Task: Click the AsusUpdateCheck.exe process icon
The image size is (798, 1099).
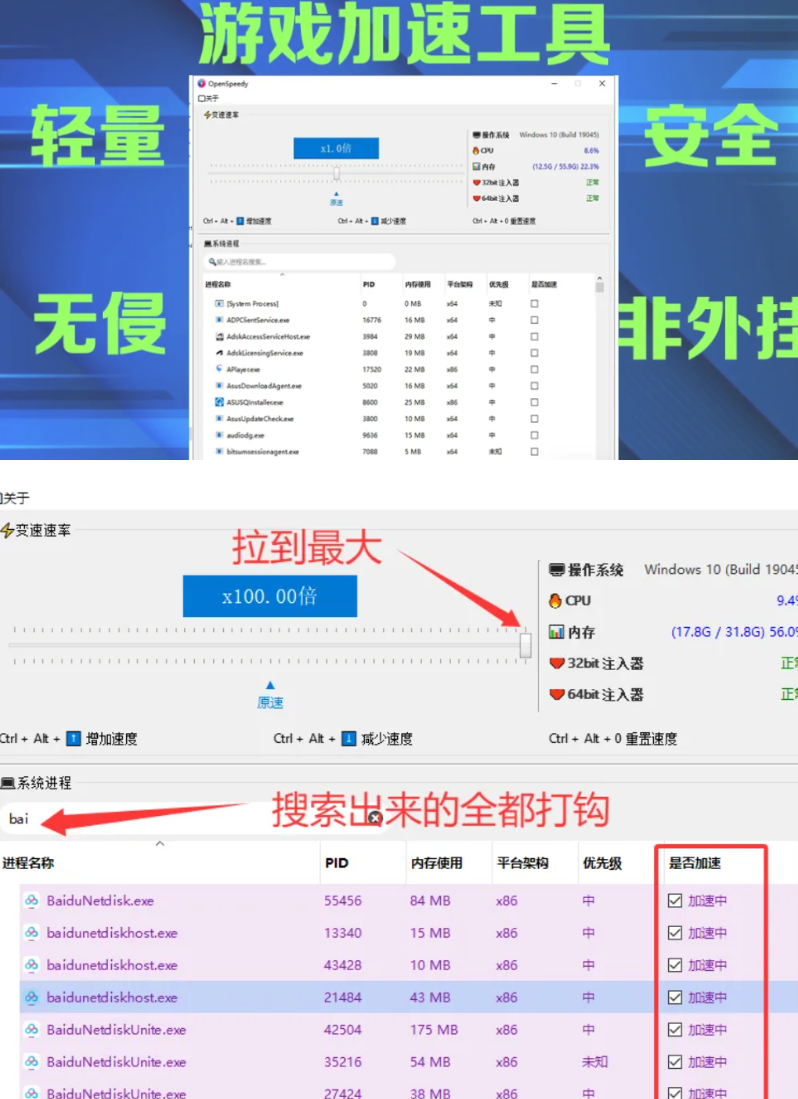Action: [219, 418]
